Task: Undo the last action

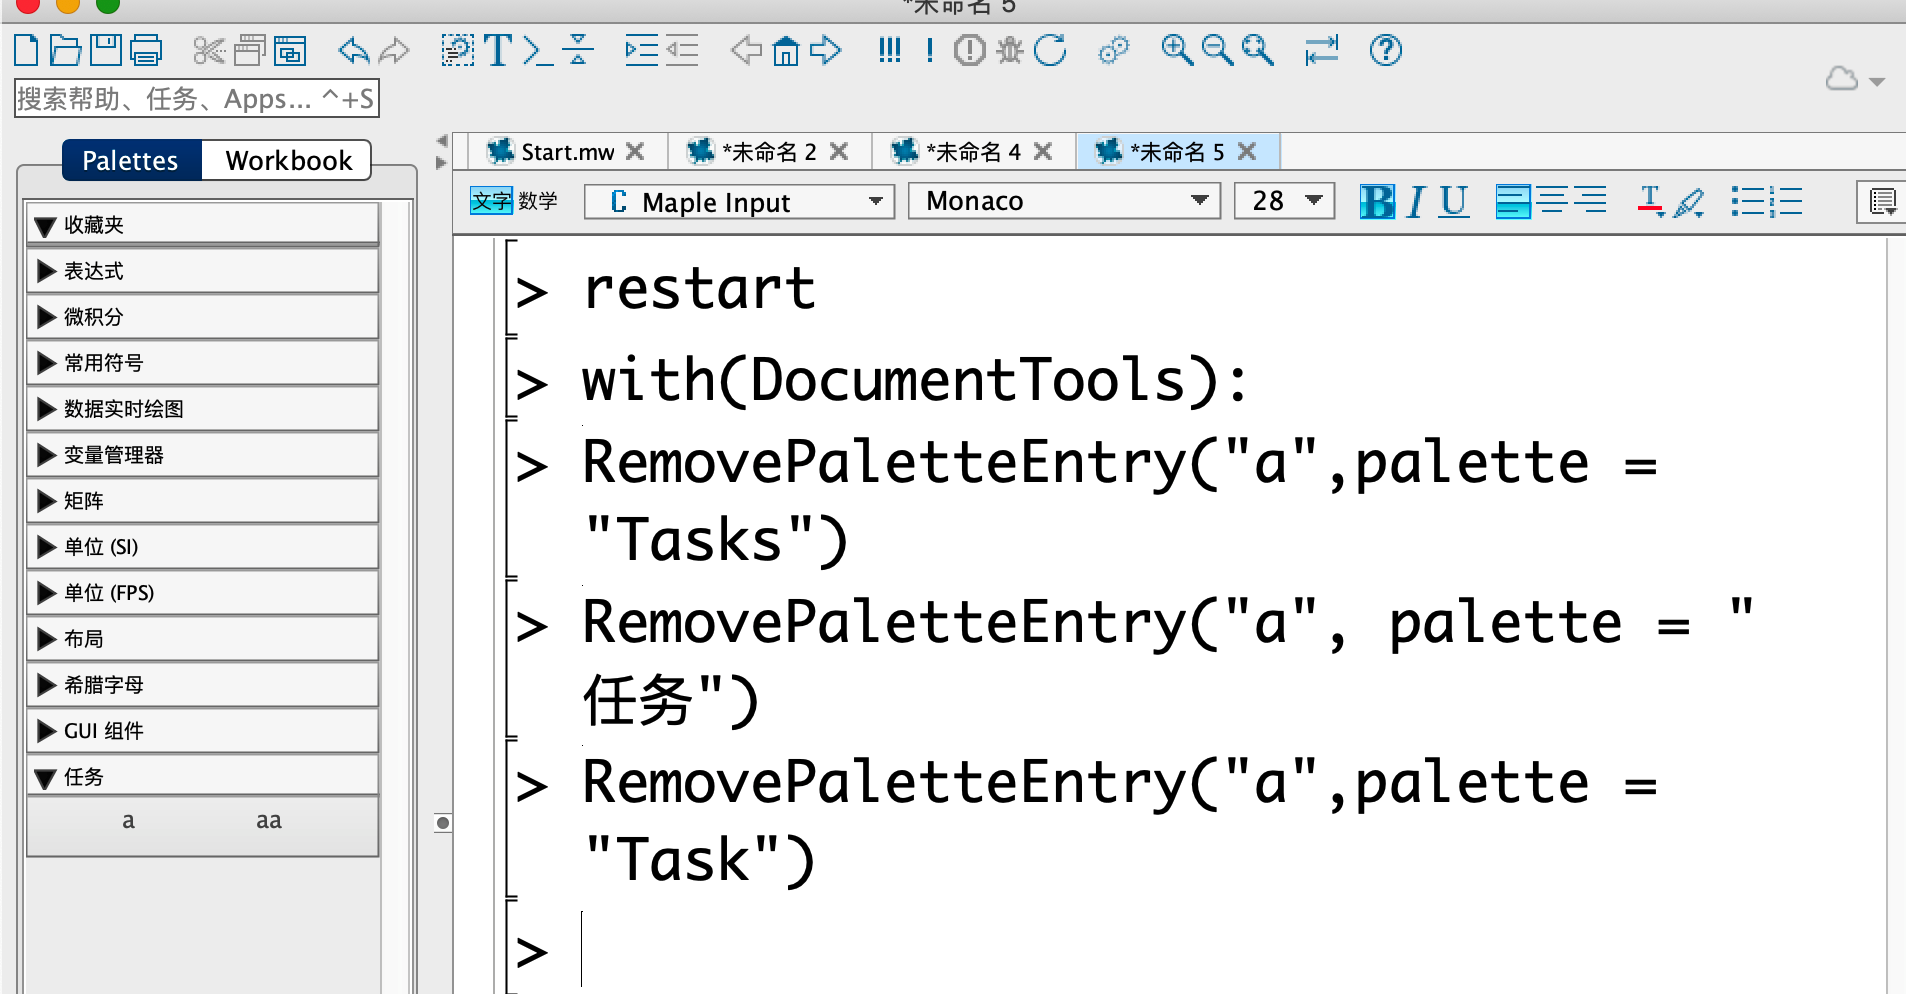Action: tap(353, 50)
